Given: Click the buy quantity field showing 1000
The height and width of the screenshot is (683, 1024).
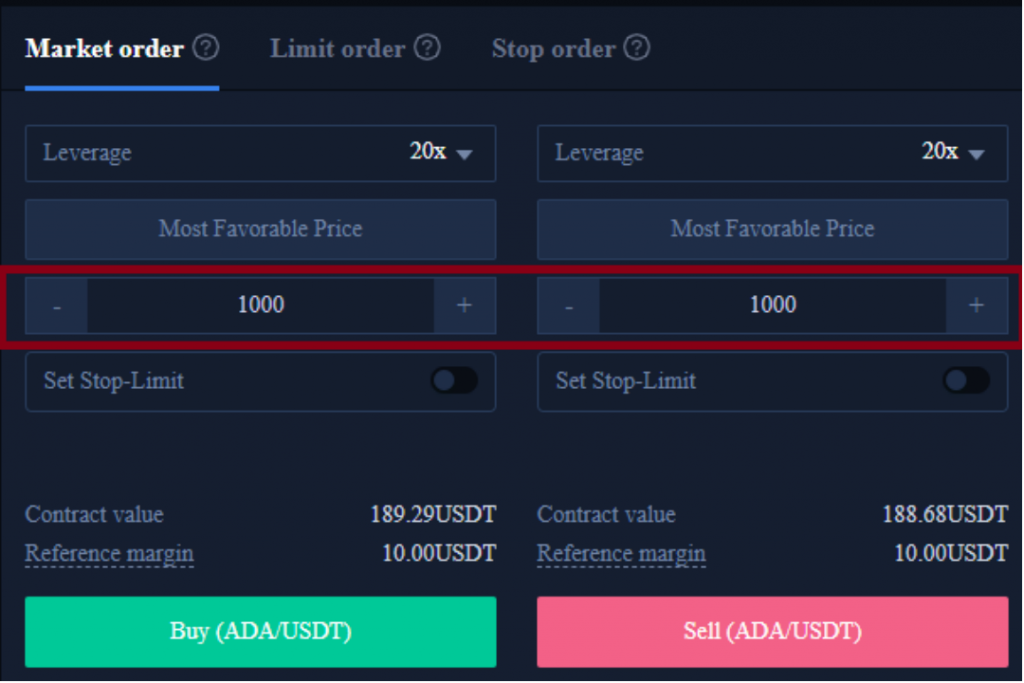Looking at the screenshot, I should pyautogui.click(x=261, y=306).
